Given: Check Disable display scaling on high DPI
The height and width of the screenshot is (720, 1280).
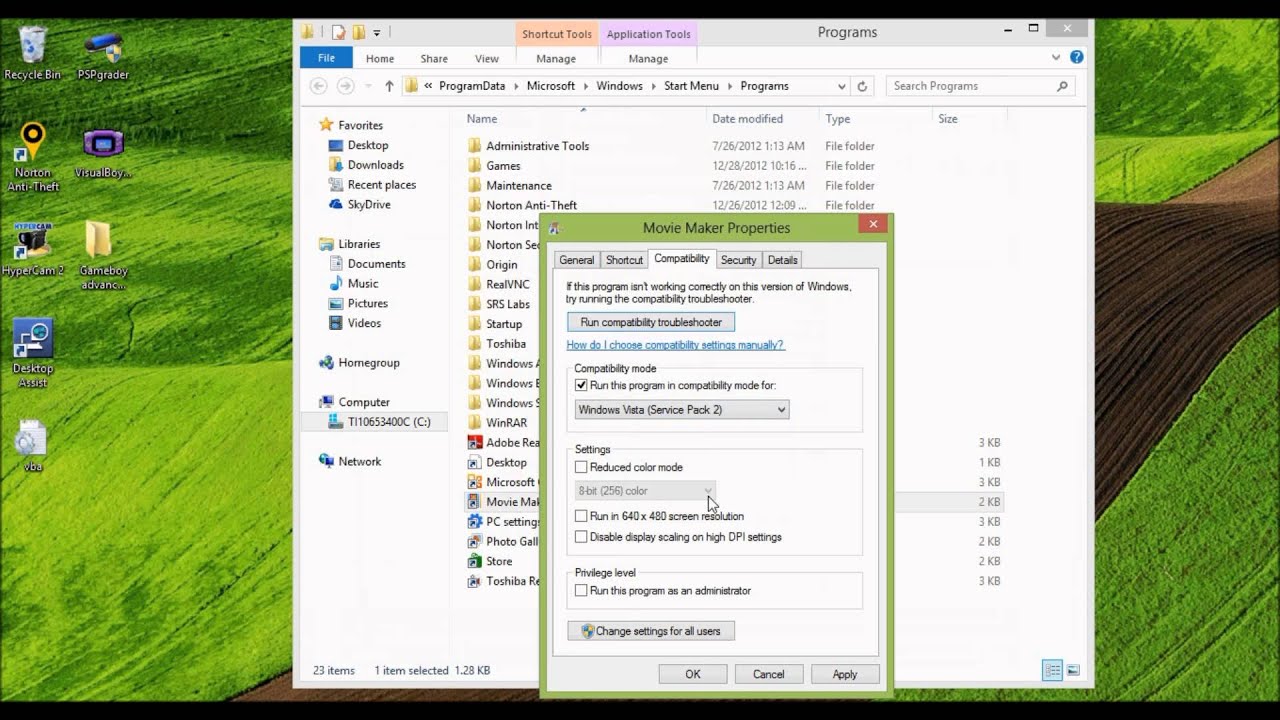Looking at the screenshot, I should click(x=581, y=537).
